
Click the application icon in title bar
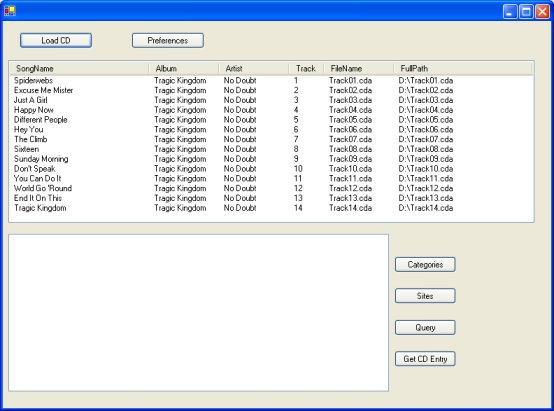(10, 11)
